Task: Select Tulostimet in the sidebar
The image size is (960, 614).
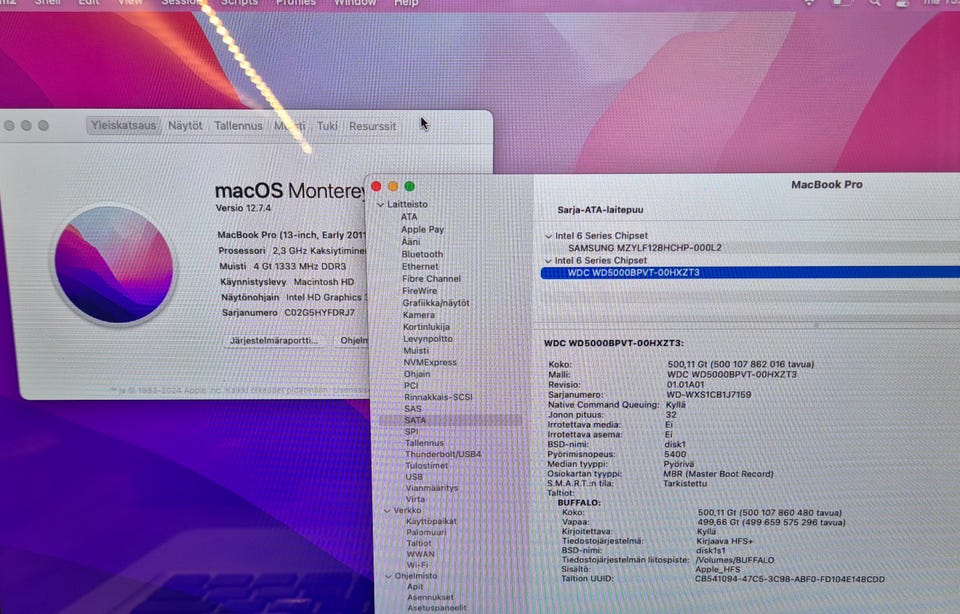Action: (x=427, y=465)
